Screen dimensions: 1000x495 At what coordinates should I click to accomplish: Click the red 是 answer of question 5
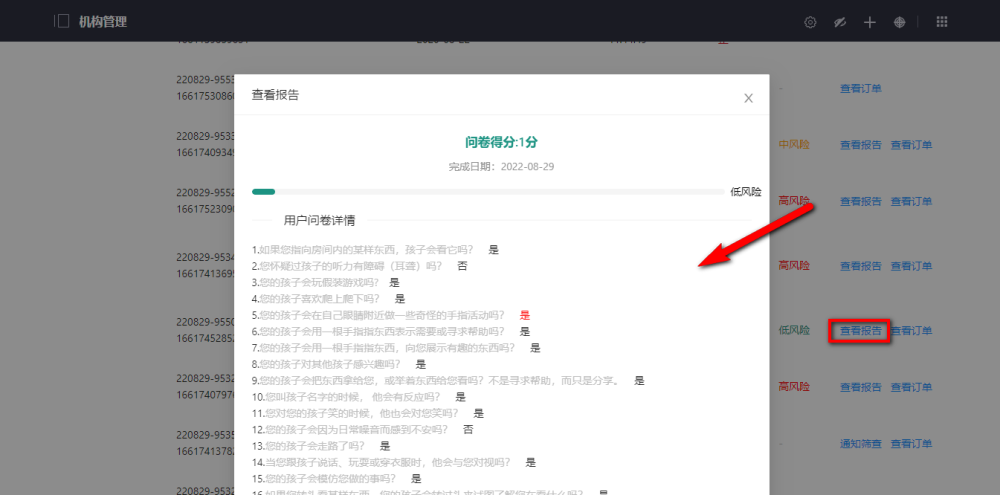525,315
